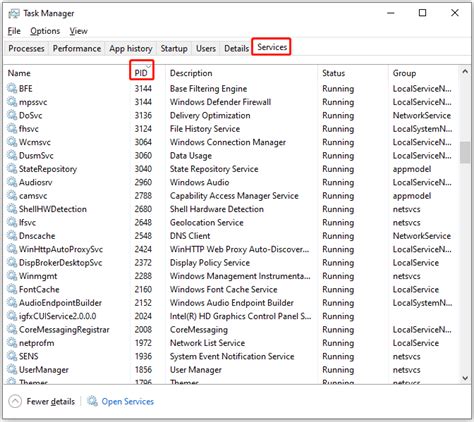Click the icon beside WinHttpAutoProxySvc

point(12,249)
